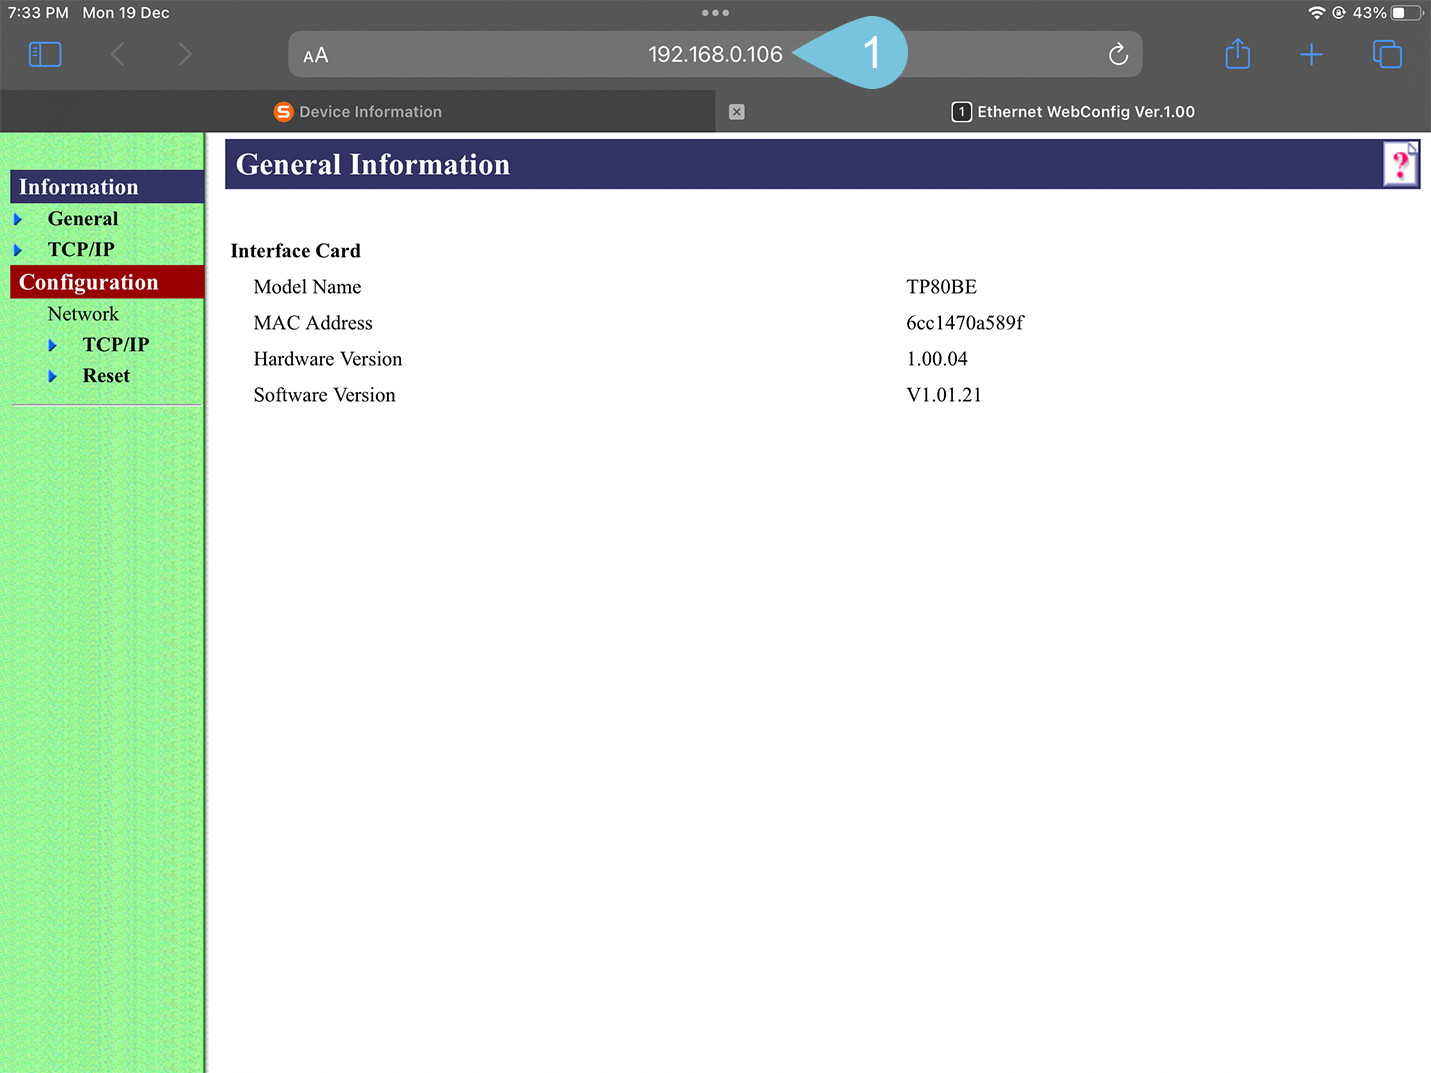
Task: Click the arrow beside Information TCP/IP
Action: coord(18,250)
